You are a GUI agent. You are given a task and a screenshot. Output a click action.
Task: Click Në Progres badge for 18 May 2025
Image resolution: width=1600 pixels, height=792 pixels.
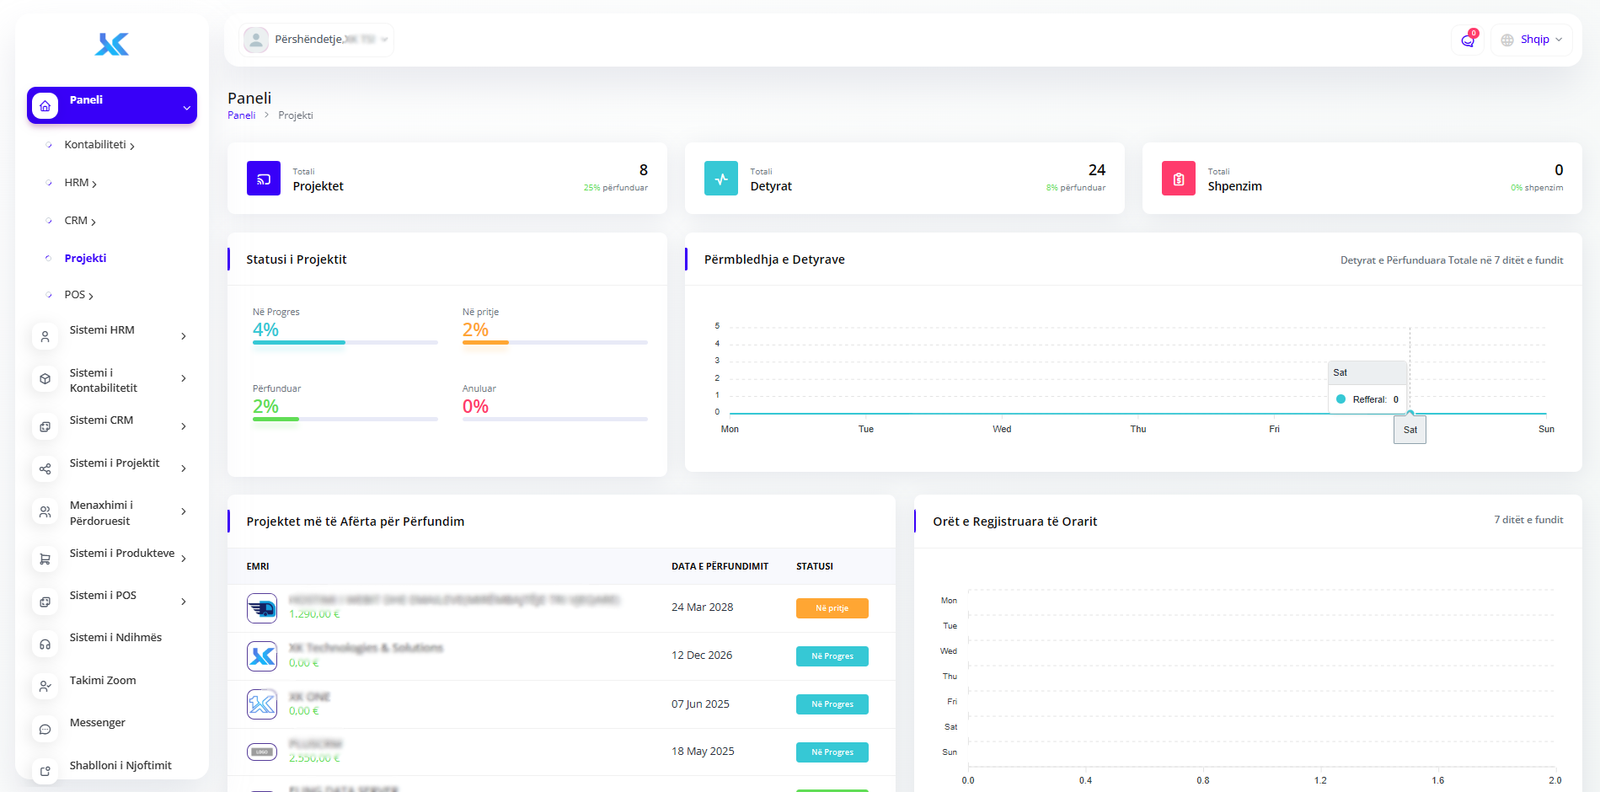point(832,752)
